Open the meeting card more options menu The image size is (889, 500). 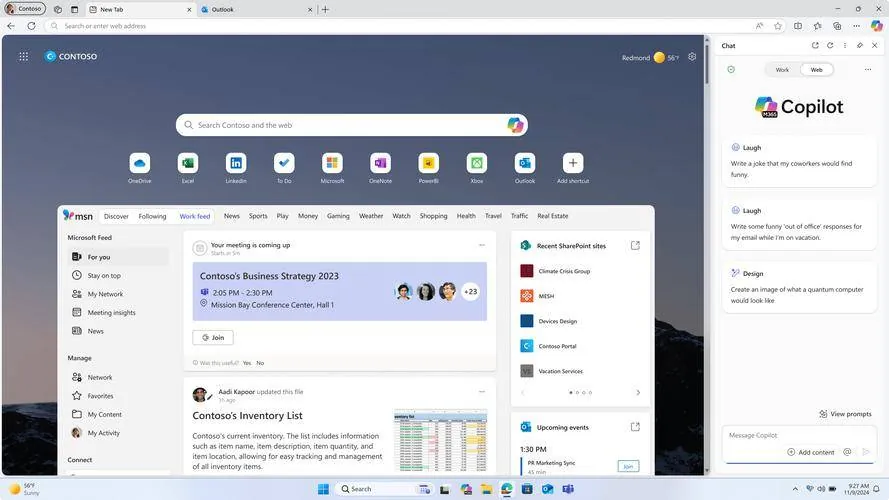(x=482, y=245)
